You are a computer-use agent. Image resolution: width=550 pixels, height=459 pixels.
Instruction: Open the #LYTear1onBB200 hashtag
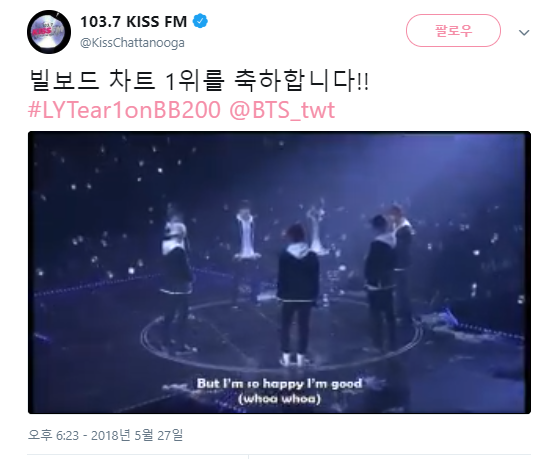(125, 110)
